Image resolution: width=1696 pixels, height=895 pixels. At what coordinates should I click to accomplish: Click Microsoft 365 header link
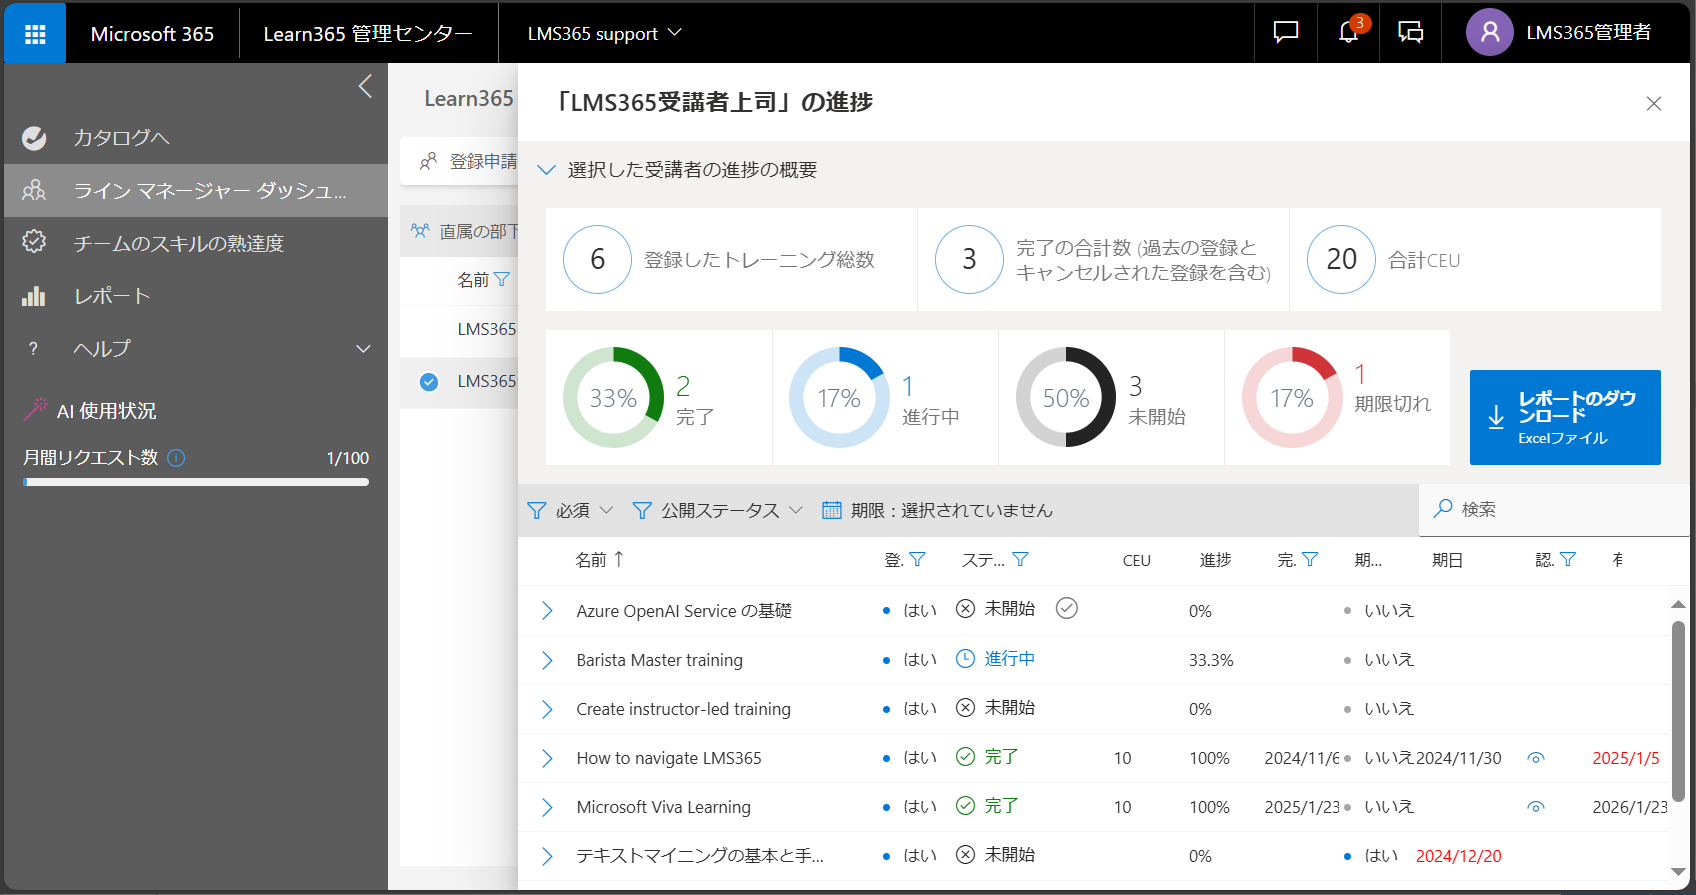(152, 34)
